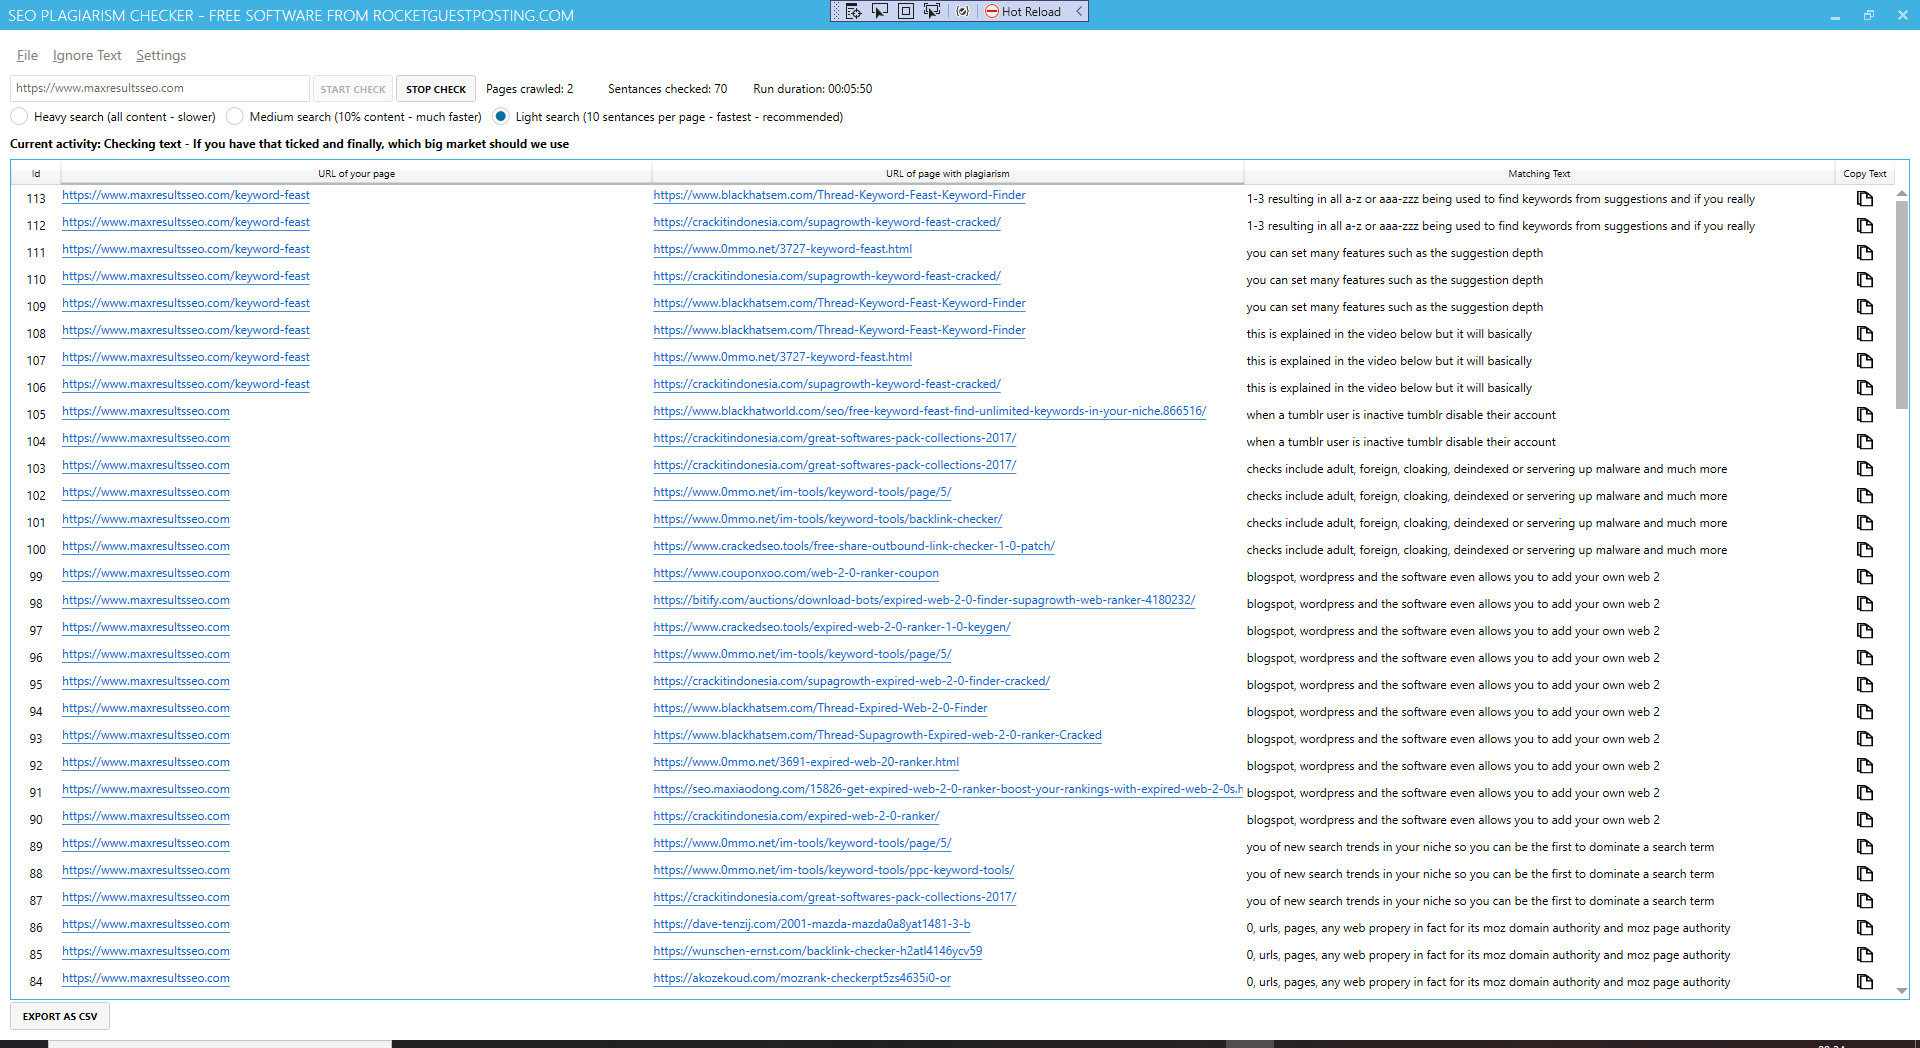Select Heavy search radio button

coord(19,117)
